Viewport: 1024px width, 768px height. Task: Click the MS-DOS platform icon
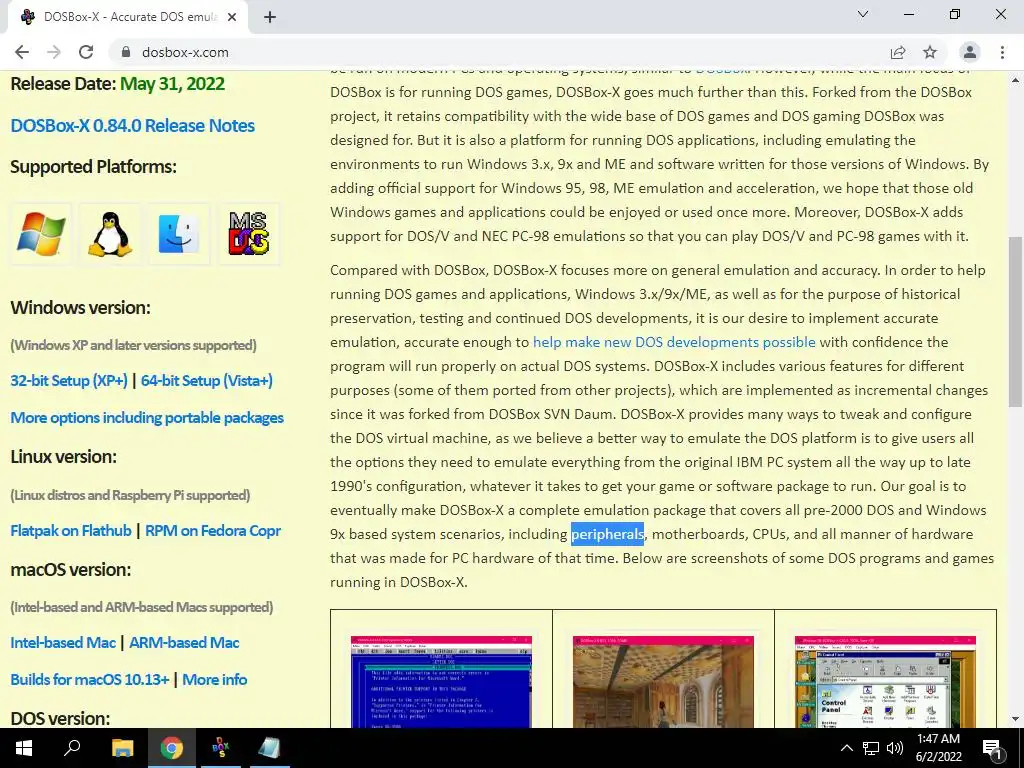tap(248, 234)
